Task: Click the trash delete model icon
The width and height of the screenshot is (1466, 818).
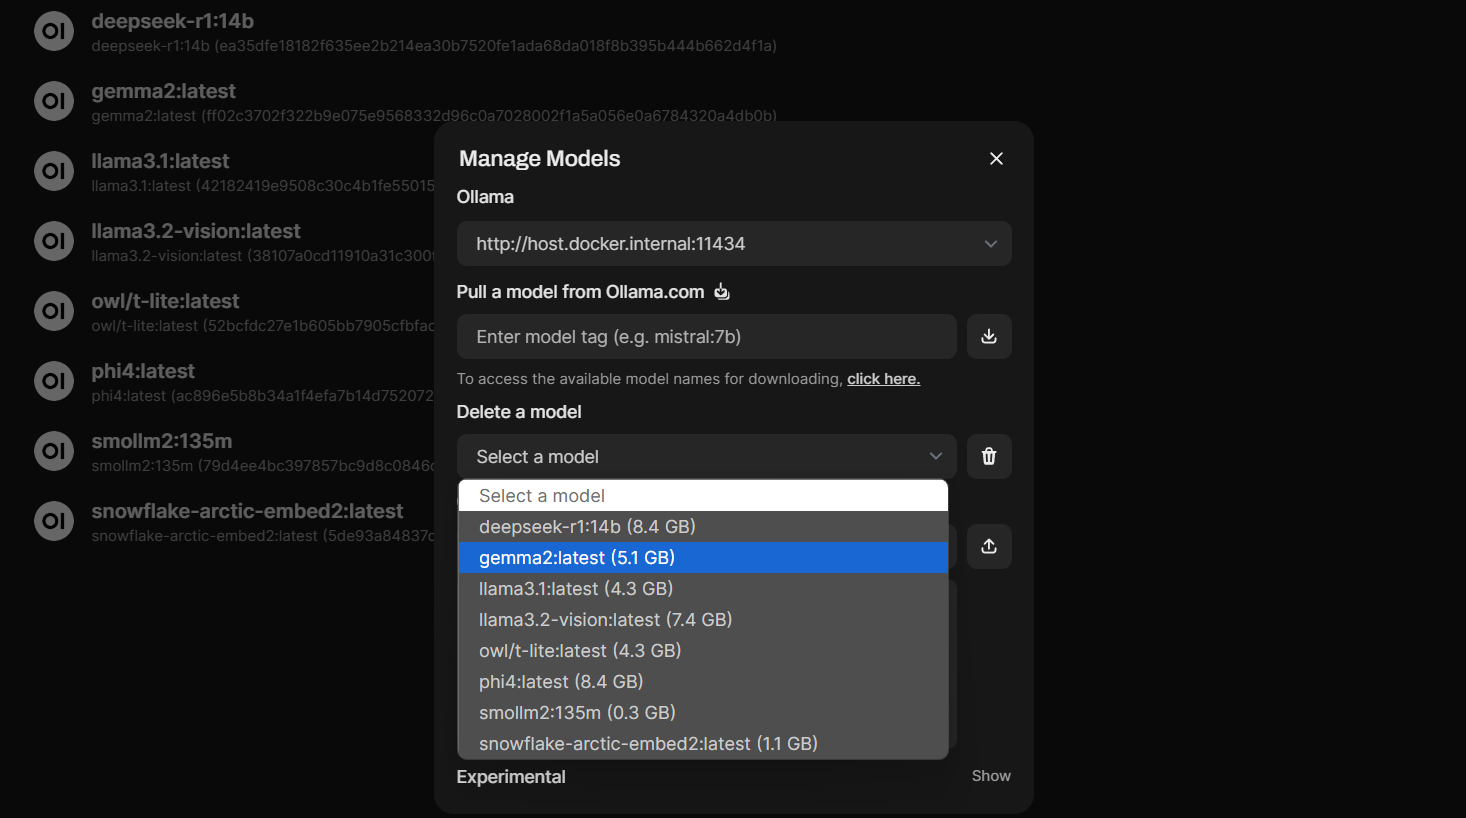Action: (988, 457)
